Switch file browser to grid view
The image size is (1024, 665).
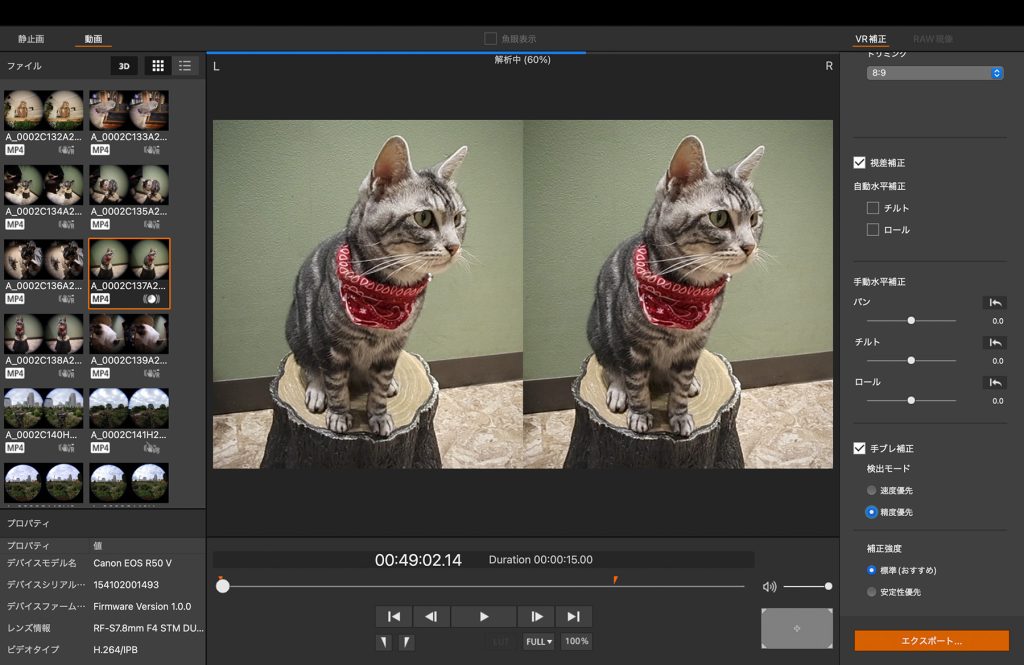157,66
